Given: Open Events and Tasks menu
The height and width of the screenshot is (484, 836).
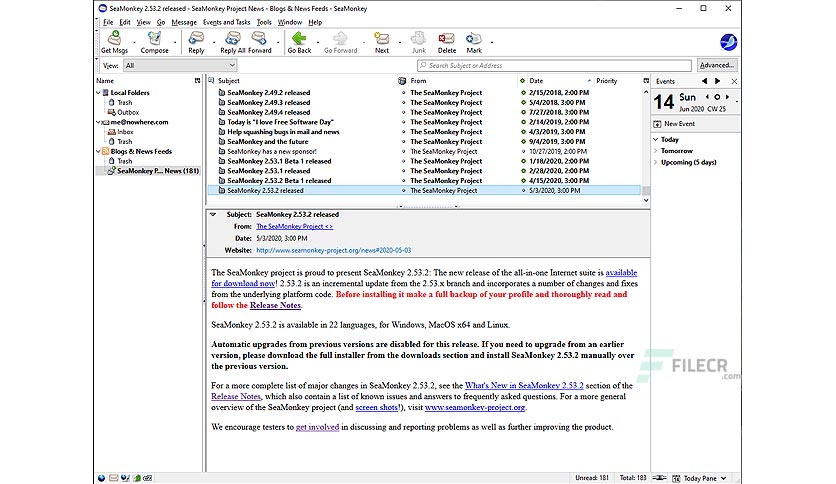Looking at the screenshot, I should [x=227, y=22].
